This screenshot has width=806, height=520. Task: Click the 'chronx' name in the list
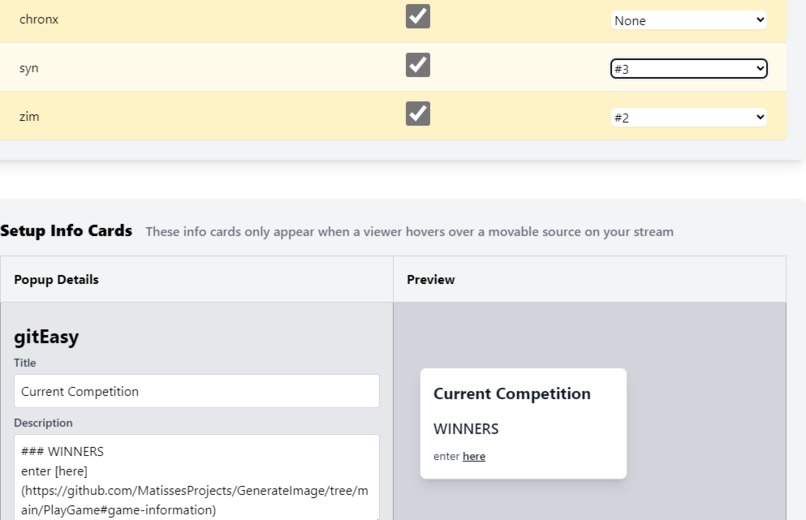[39, 20]
